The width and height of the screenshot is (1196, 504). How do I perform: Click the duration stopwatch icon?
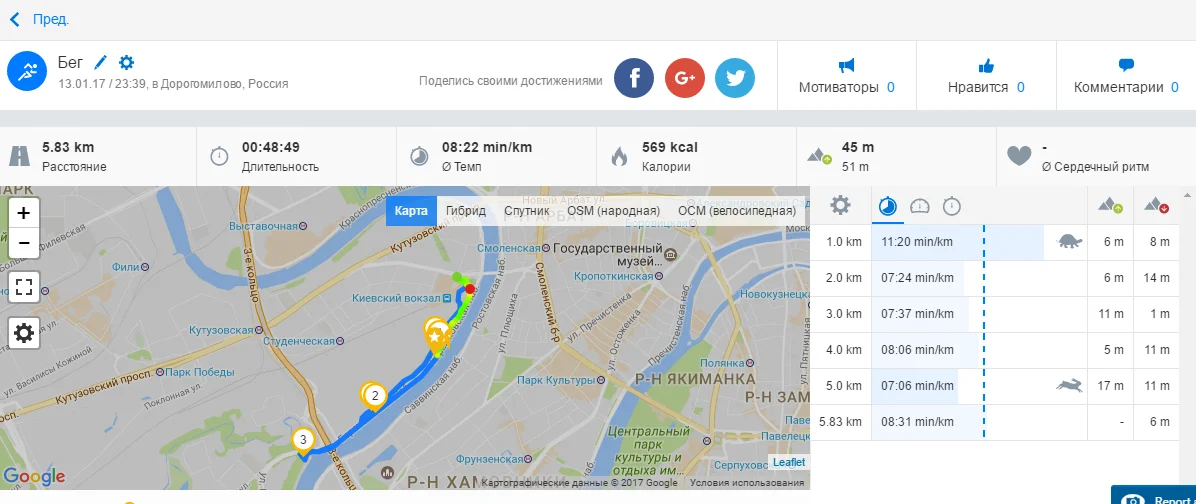click(219, 156)
